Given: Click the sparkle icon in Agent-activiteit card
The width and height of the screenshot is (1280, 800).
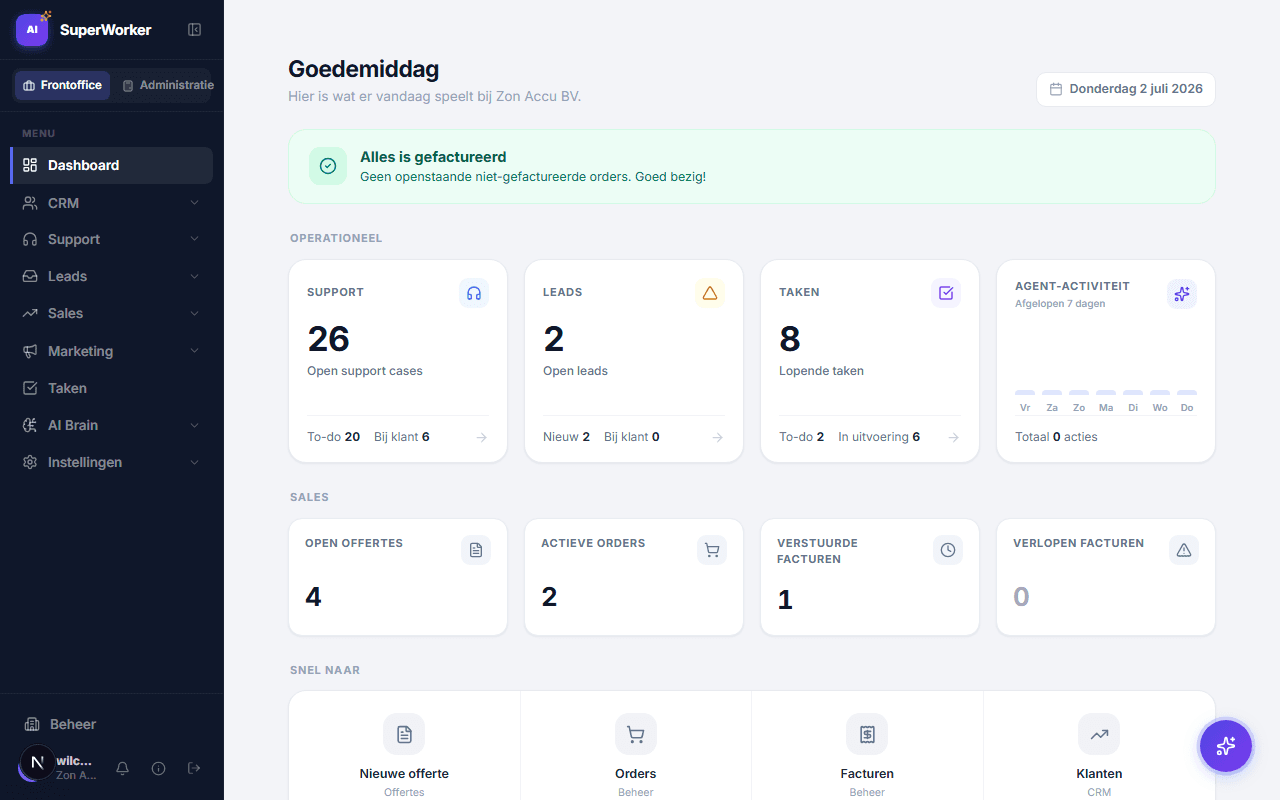Looking at the screenshot, I should (1182, 293).
